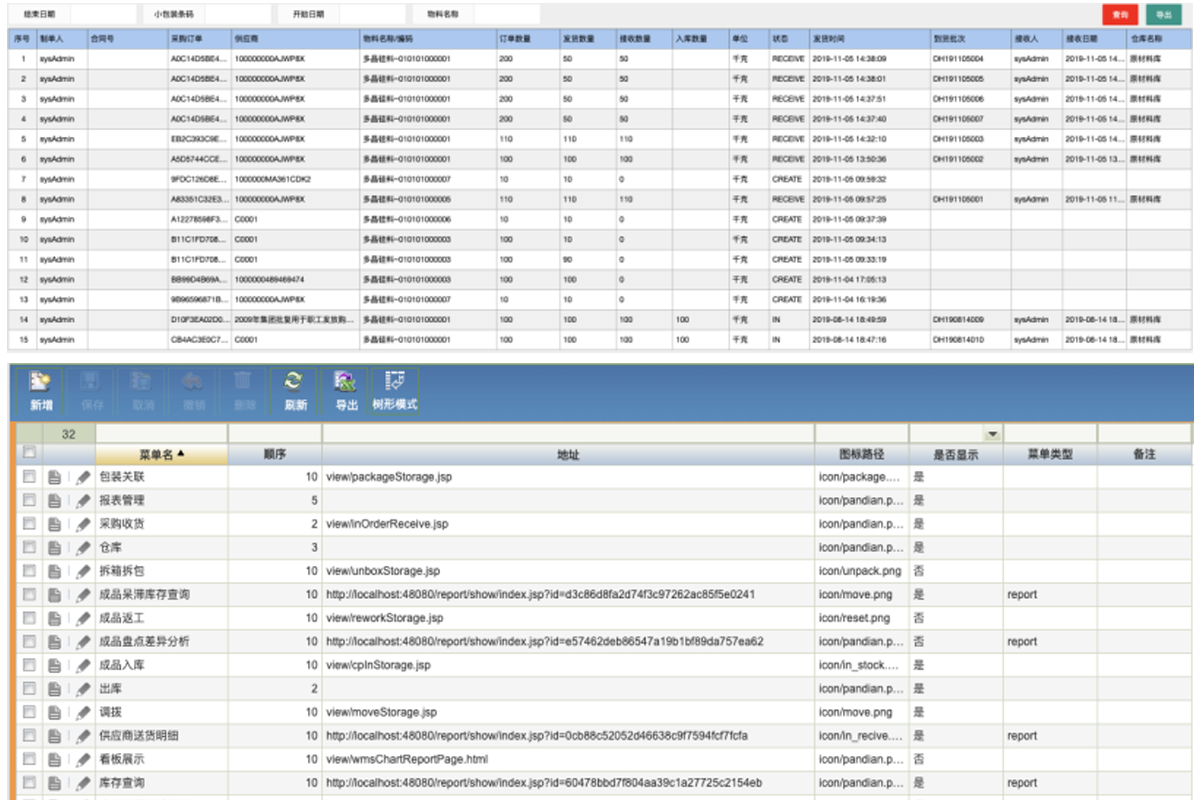The height and width of the screenshot is (800, 1200).
Task: Click the 地址 column filter text box
Action: pyautogui.click(x=567, y=434)
